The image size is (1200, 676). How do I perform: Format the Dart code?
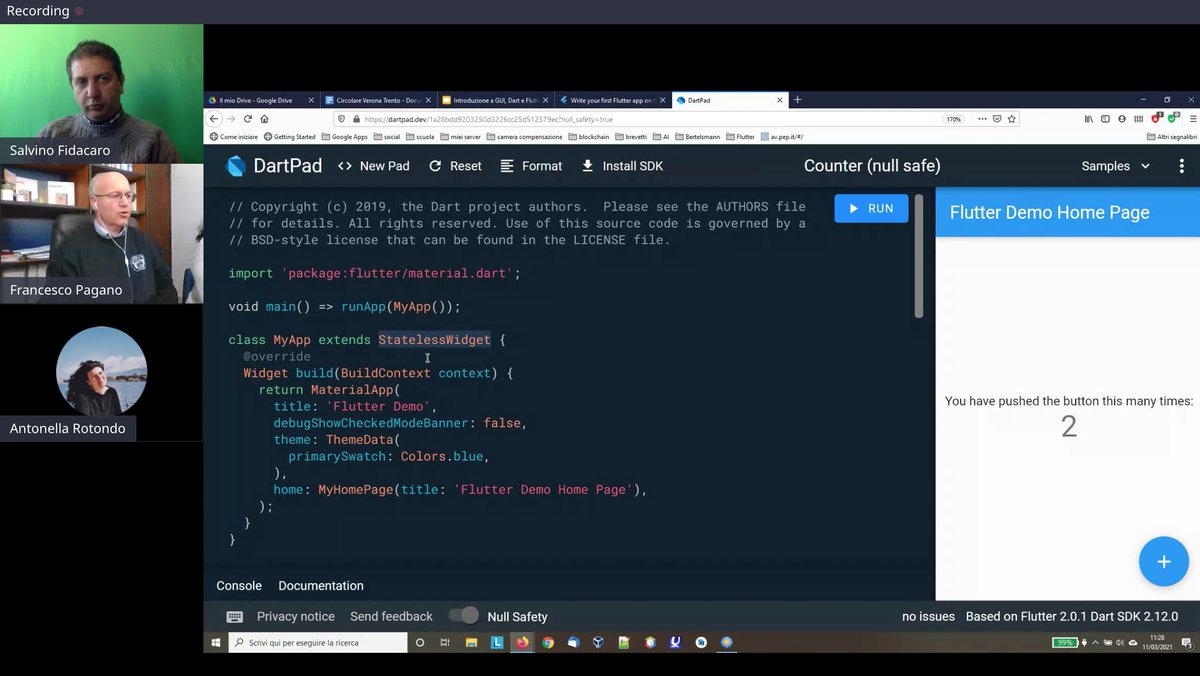coord(531,166)
